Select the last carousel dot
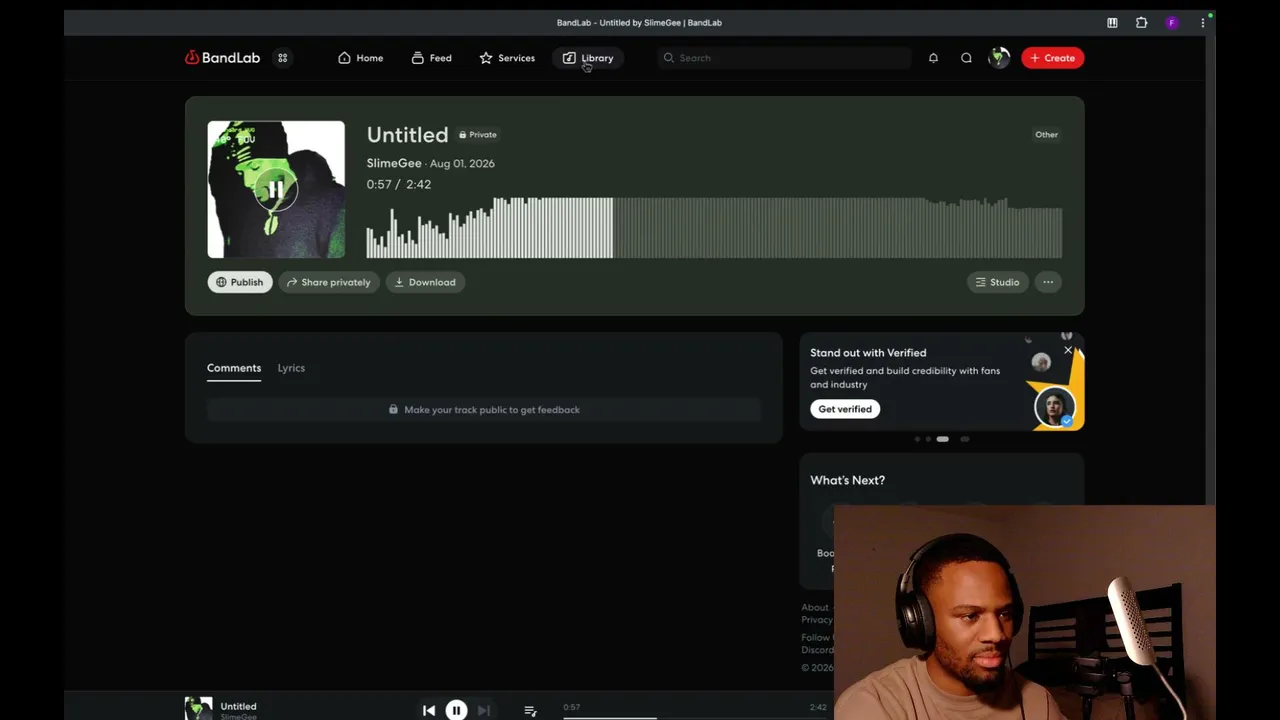Viewport: 1280px width, 720px height. (965, 439)
